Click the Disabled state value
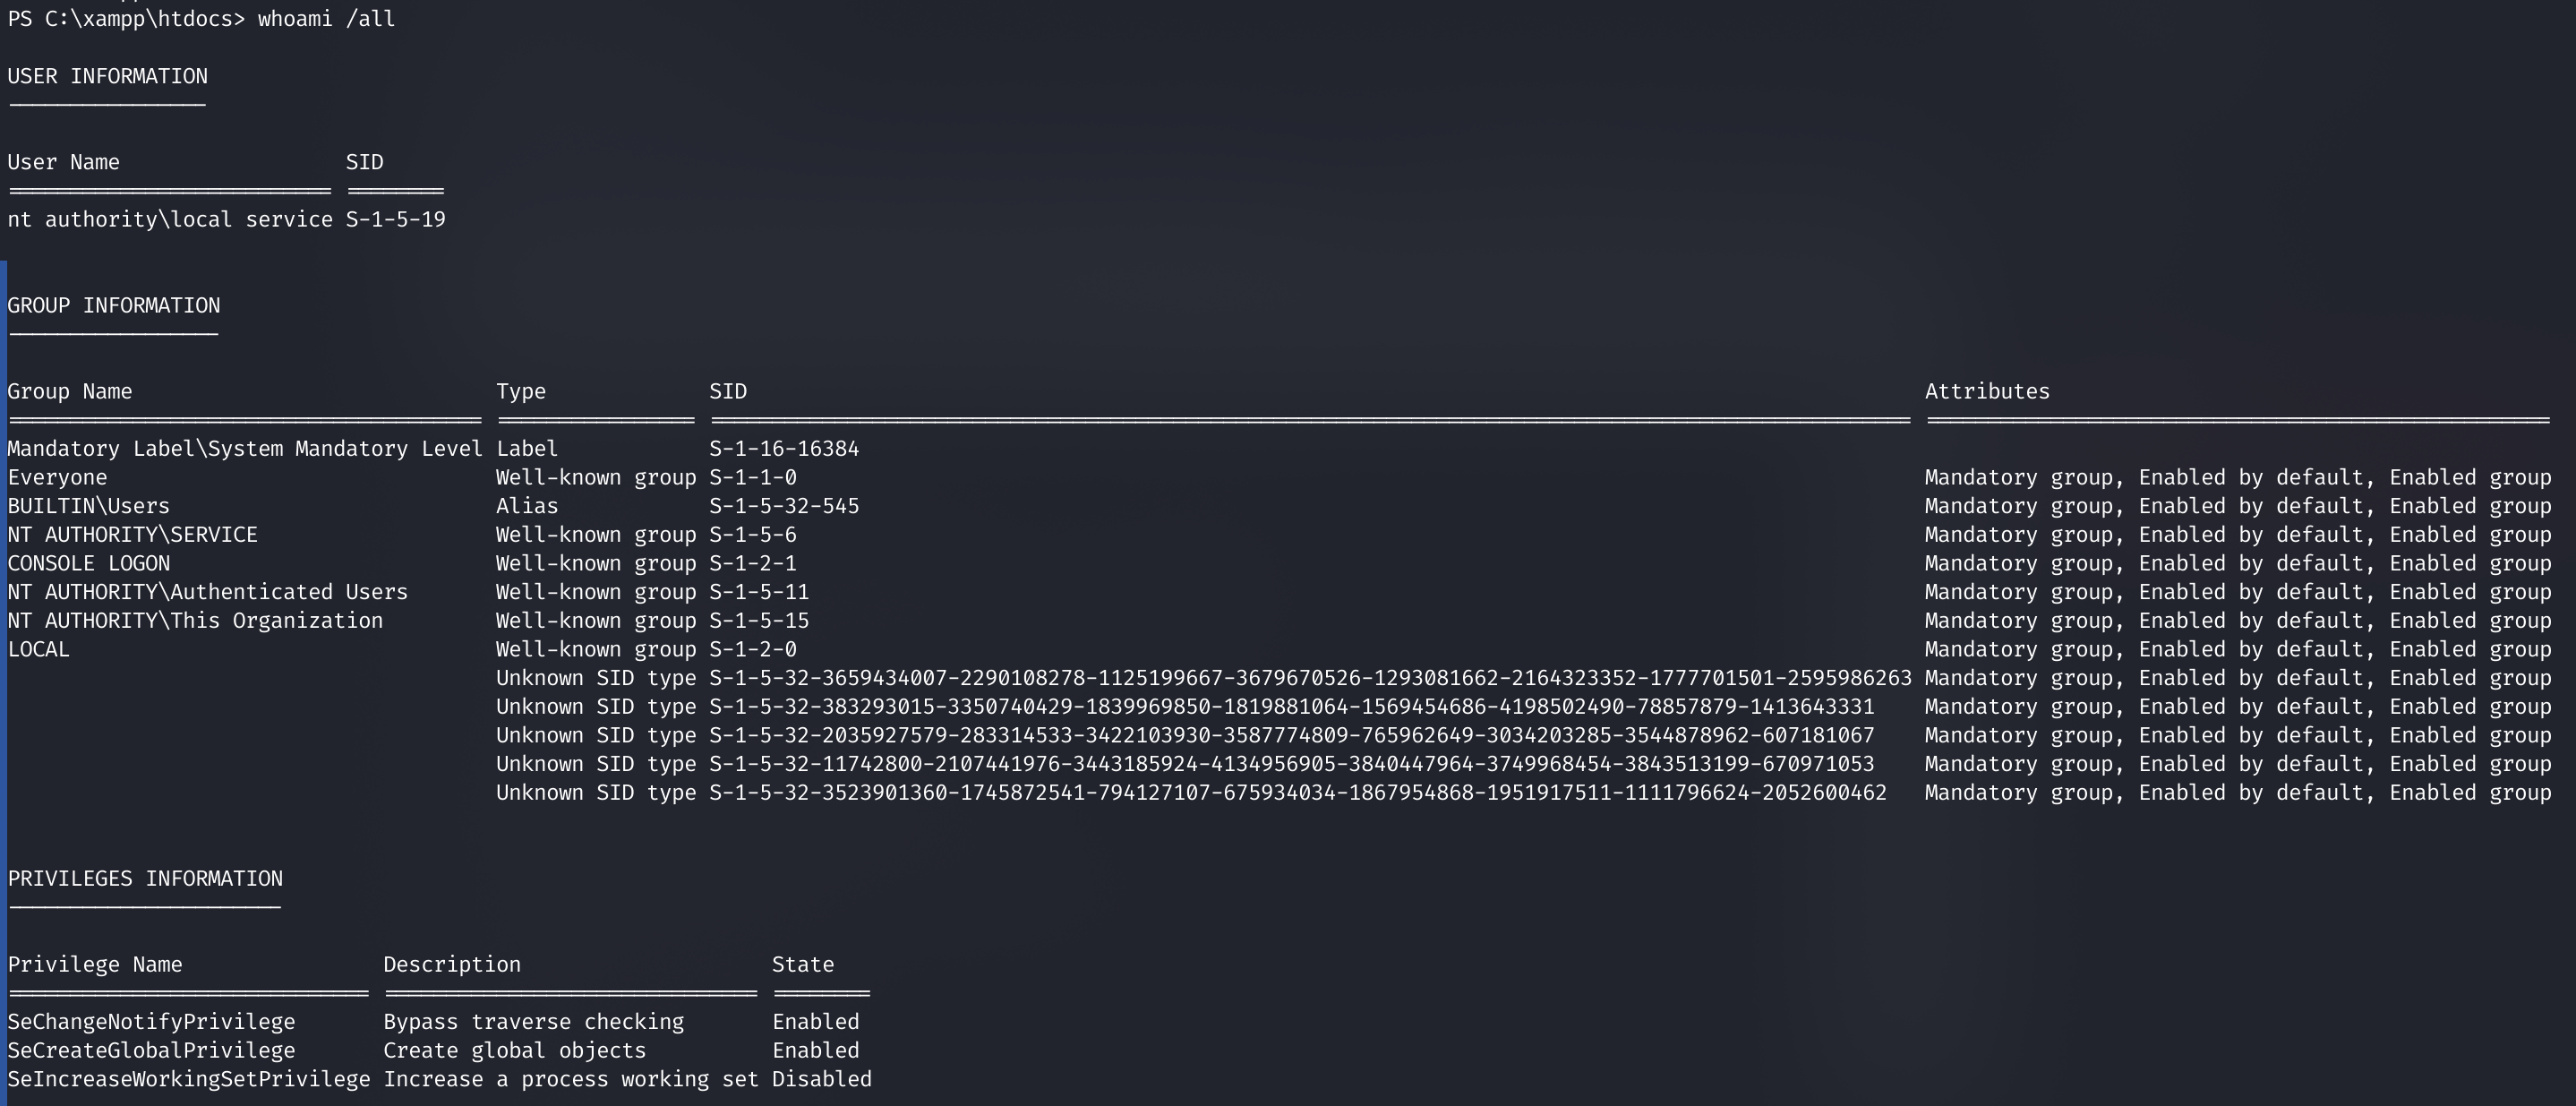 click(x=822, y=1079)
